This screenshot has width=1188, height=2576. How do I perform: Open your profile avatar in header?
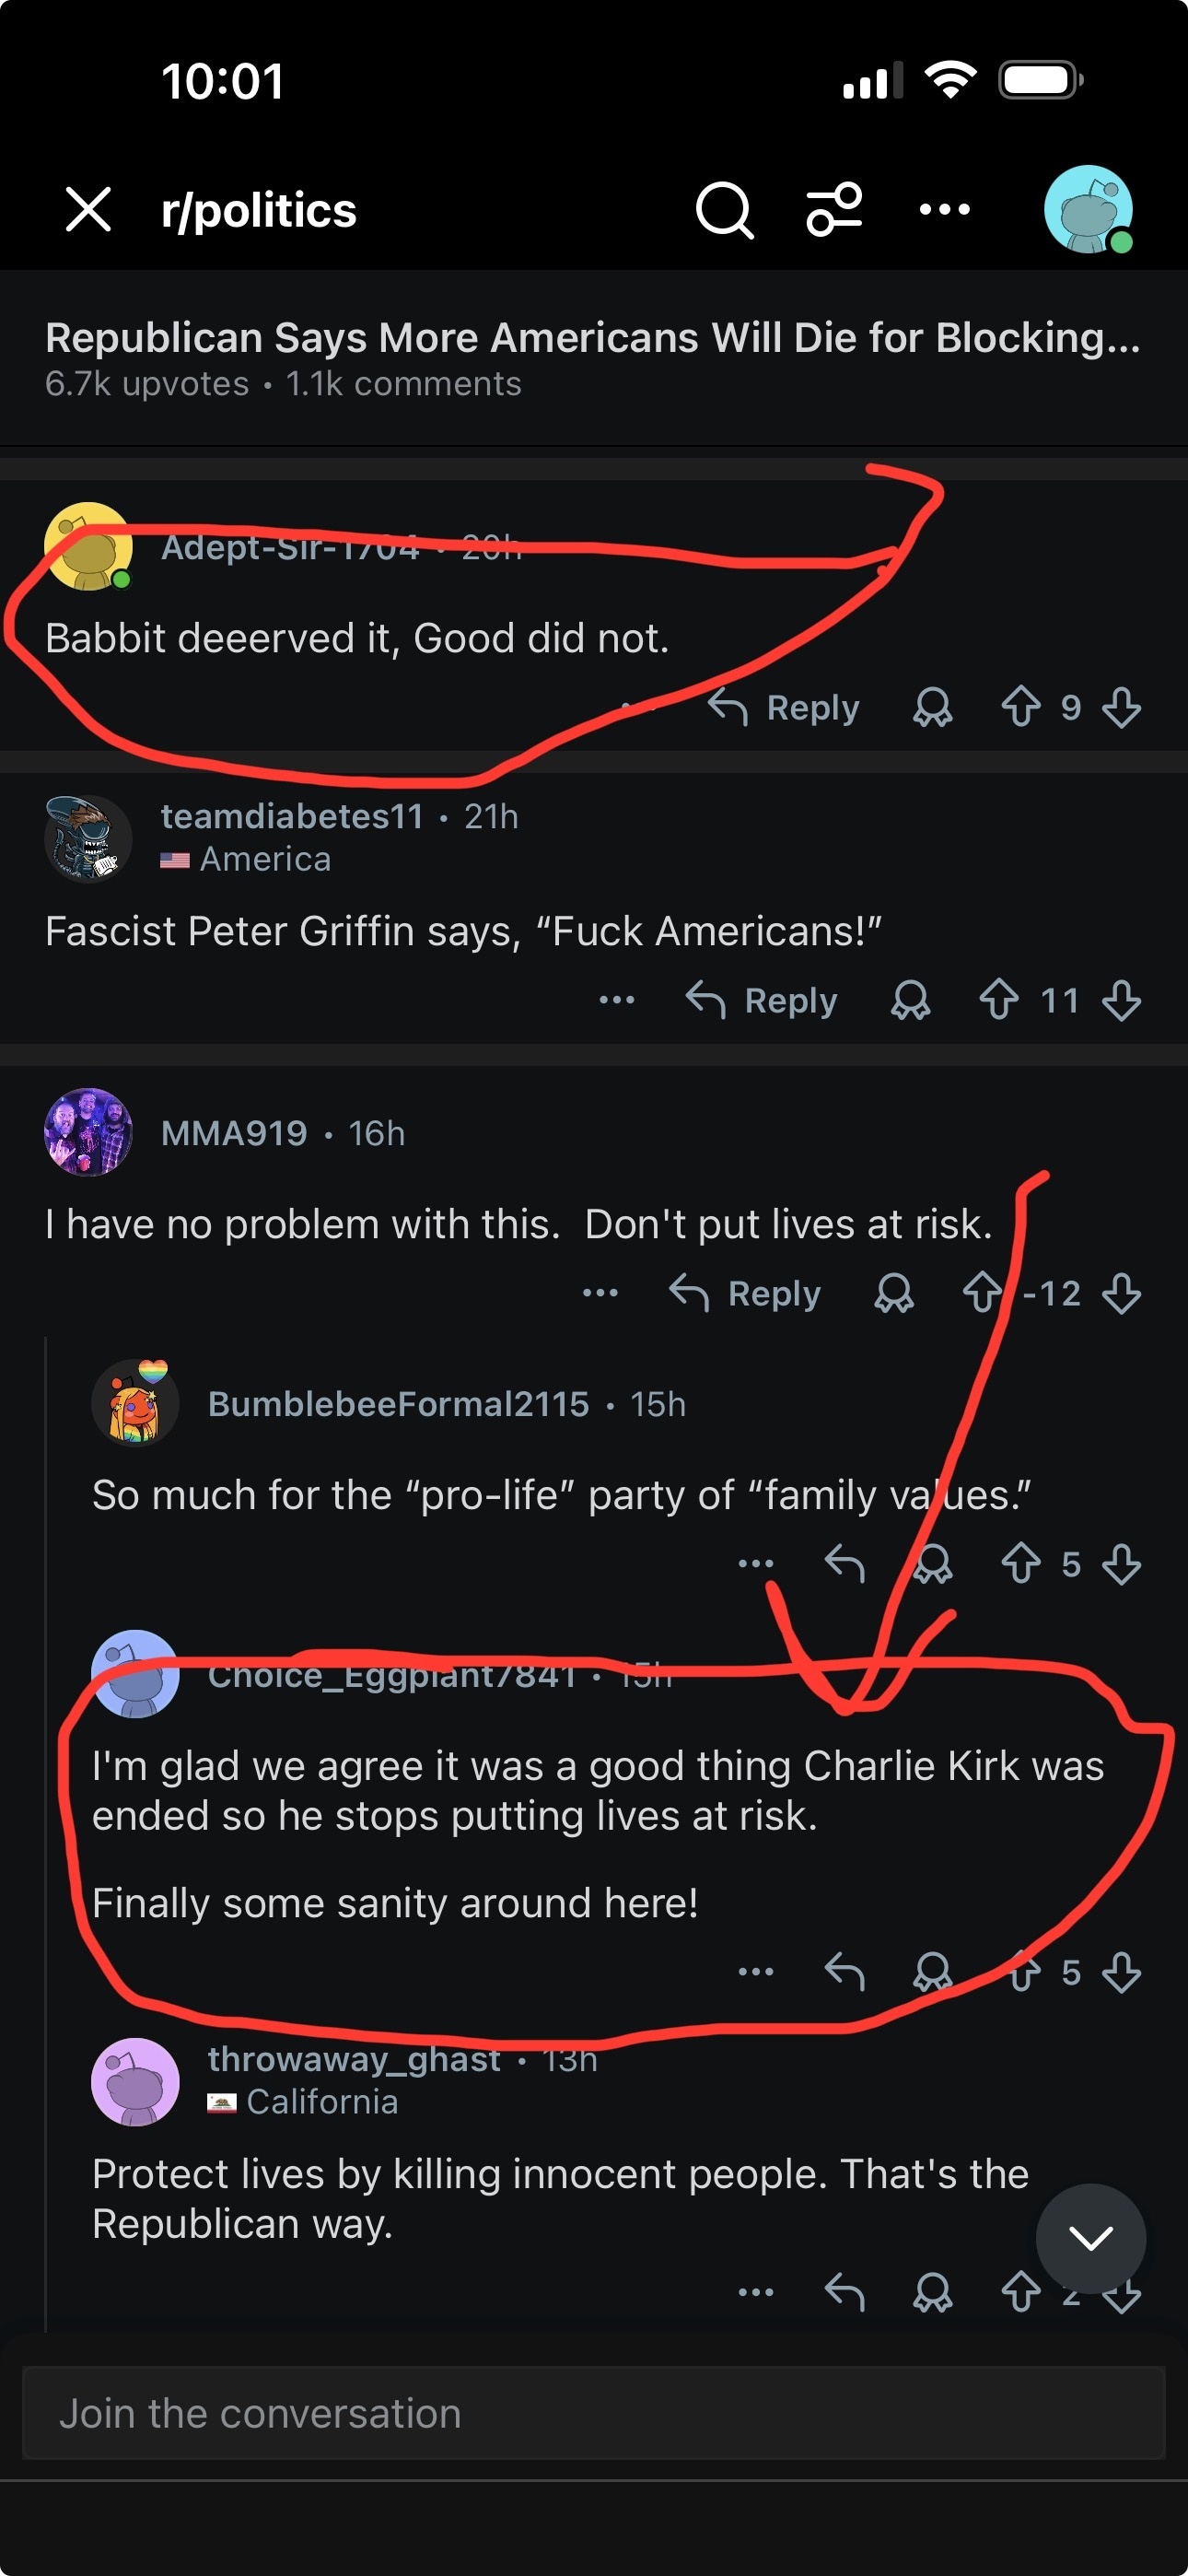[1088, 210]
